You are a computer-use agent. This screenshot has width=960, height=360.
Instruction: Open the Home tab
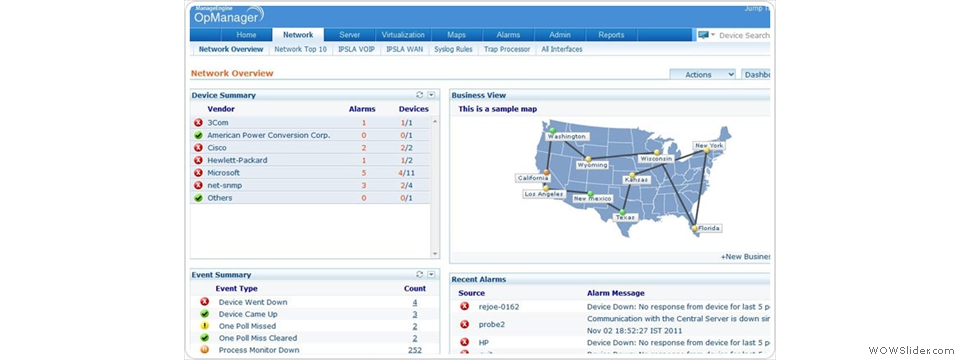[x=247, y=35]
